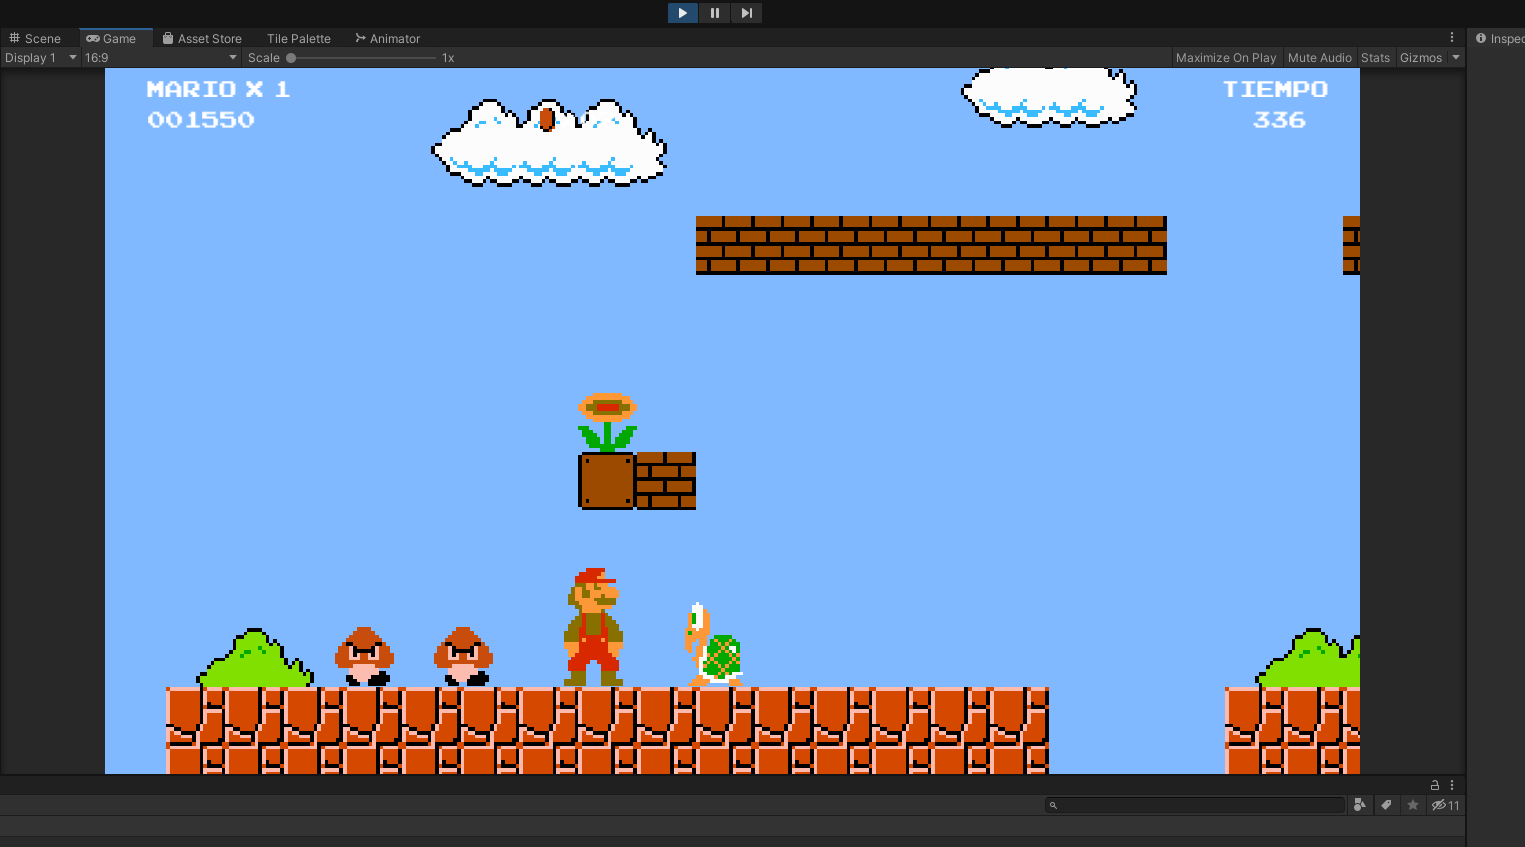Open the partially visible Inspector tab
This screenshot has width=1525, height=847.
pos(1499,38)
